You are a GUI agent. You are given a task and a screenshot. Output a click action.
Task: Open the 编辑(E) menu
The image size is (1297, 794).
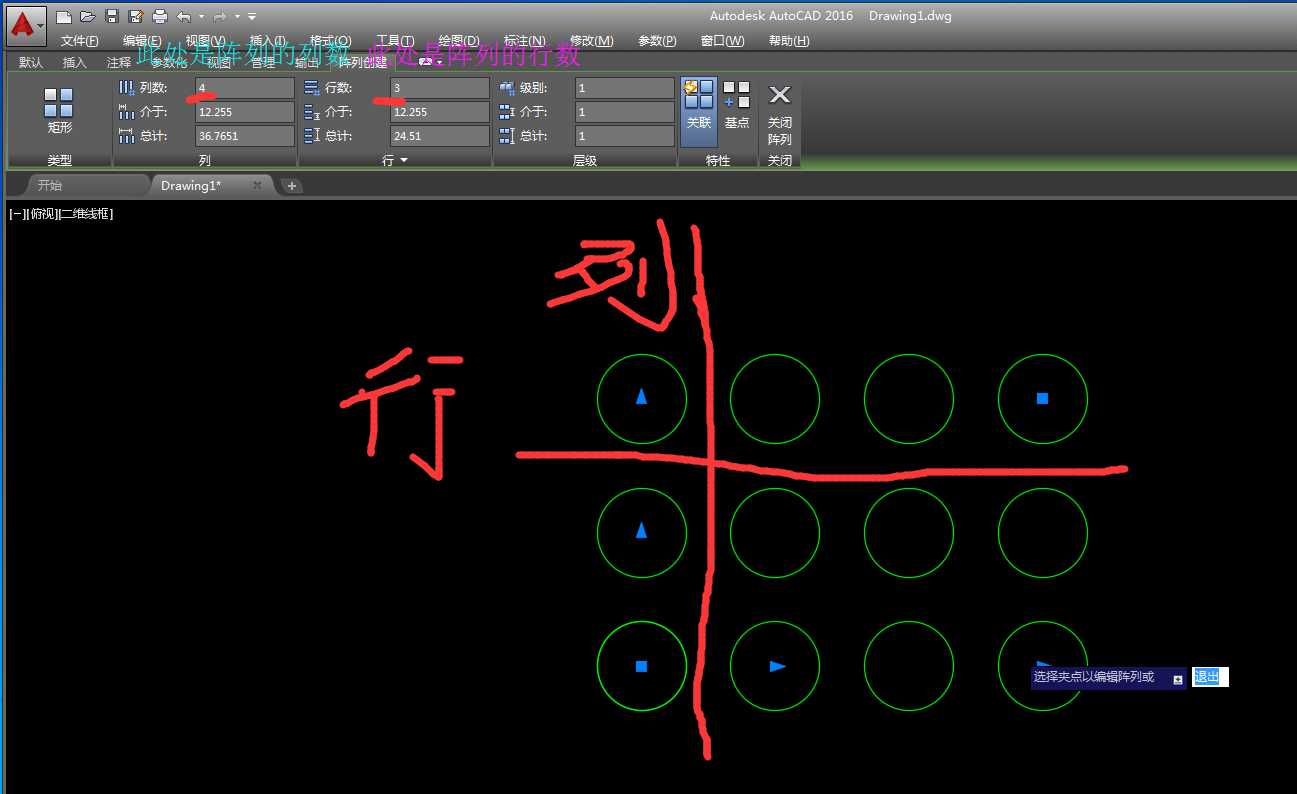142,41
